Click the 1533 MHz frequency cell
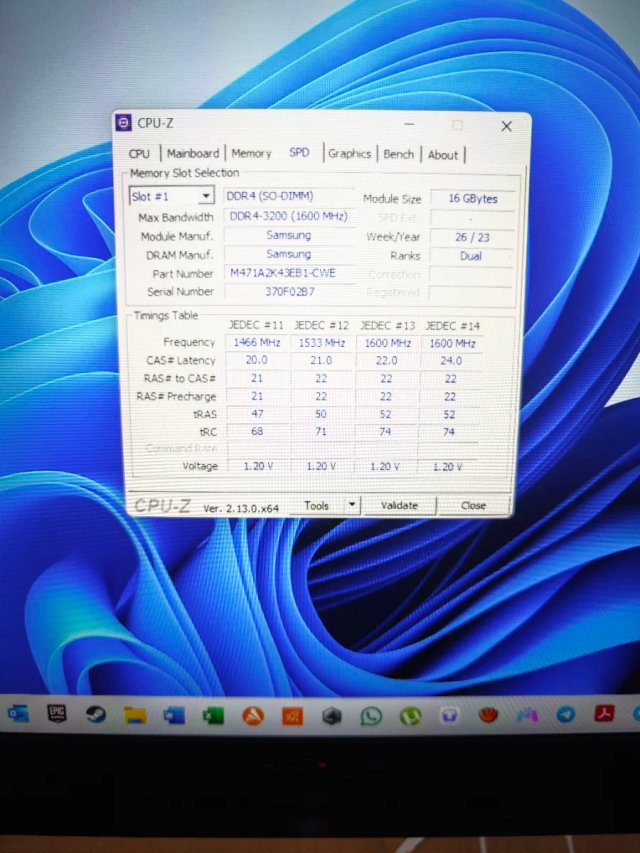This screenshot has height=853, width=640. point(321,343)
